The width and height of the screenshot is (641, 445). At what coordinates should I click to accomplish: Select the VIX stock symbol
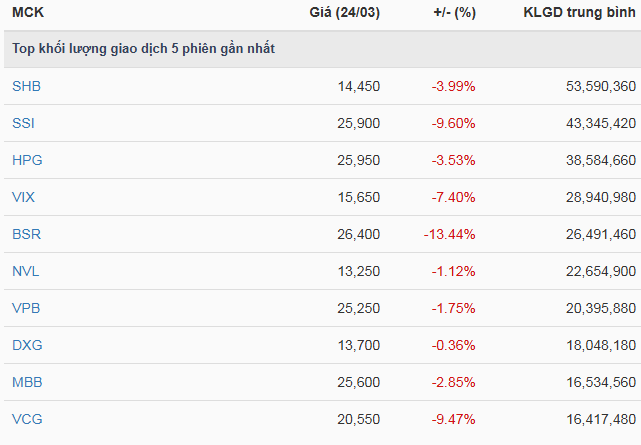pos(24,197)
